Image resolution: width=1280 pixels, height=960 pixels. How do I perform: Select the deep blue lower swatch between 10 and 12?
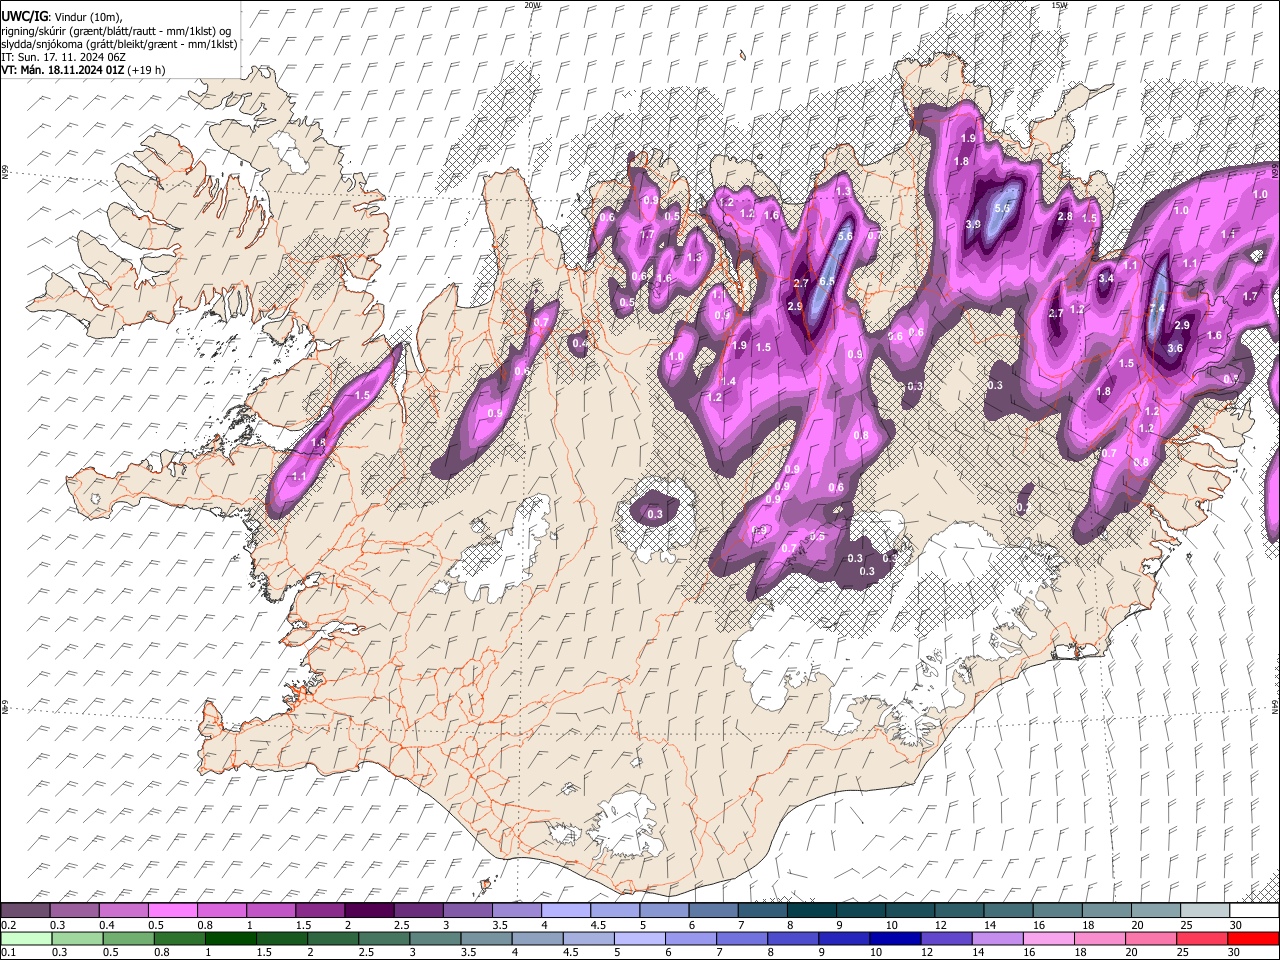894,938
